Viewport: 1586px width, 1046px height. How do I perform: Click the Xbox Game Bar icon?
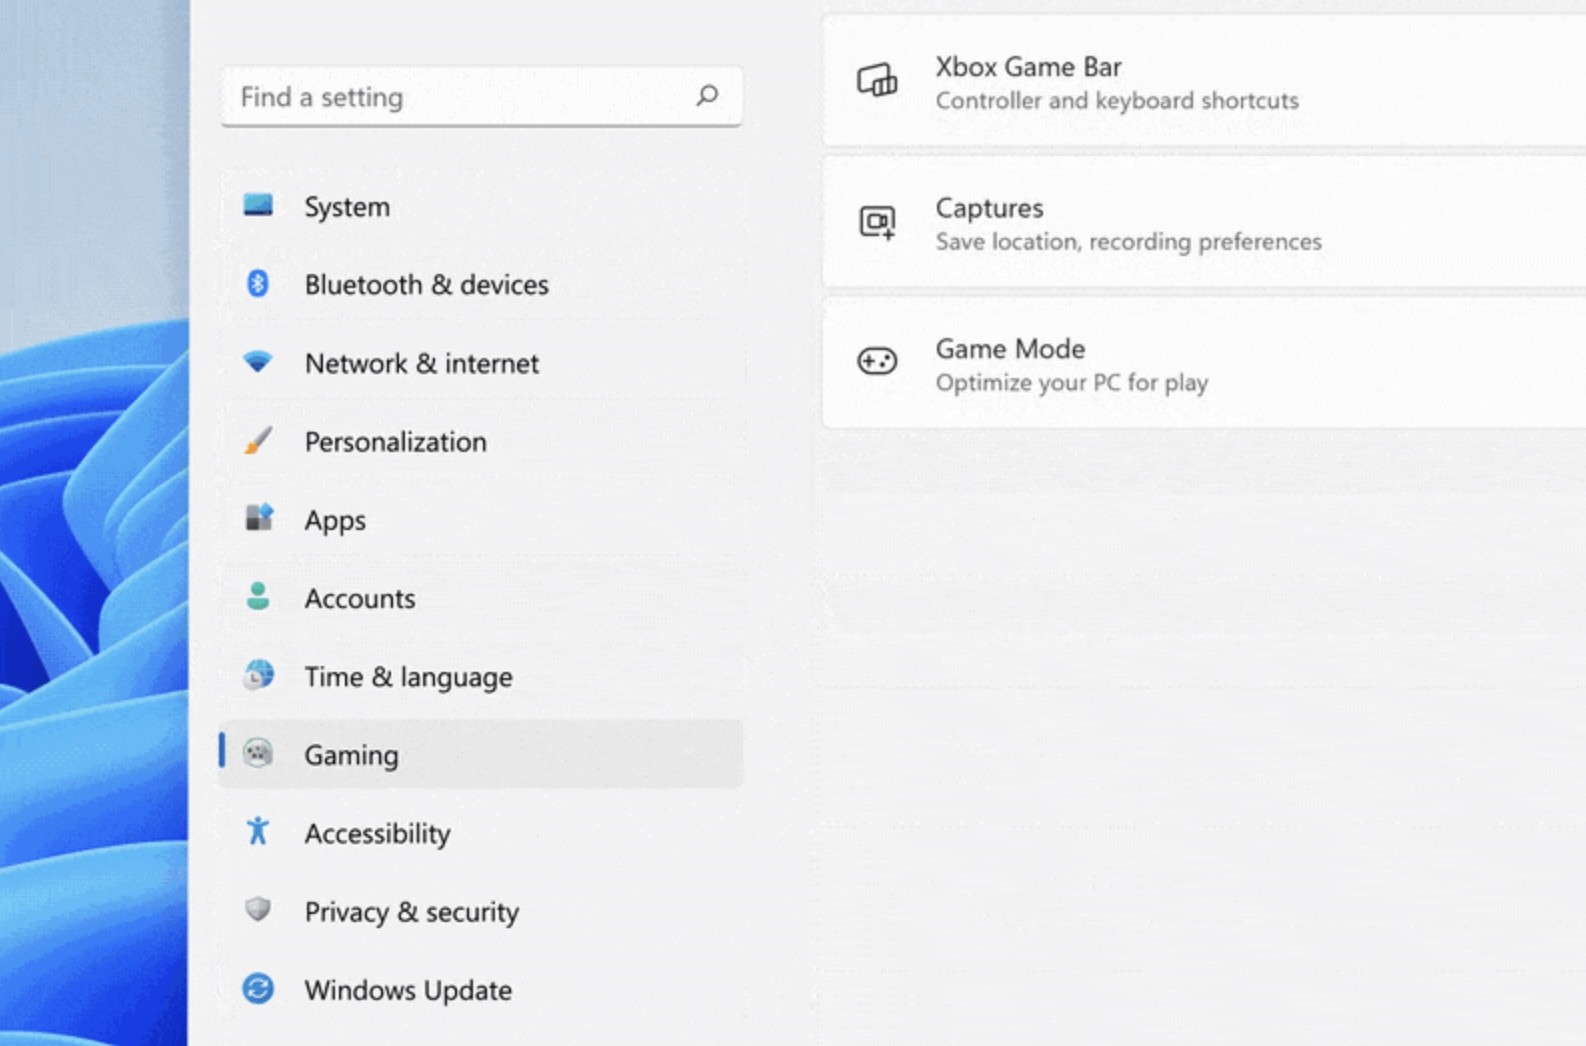point(877,80)
